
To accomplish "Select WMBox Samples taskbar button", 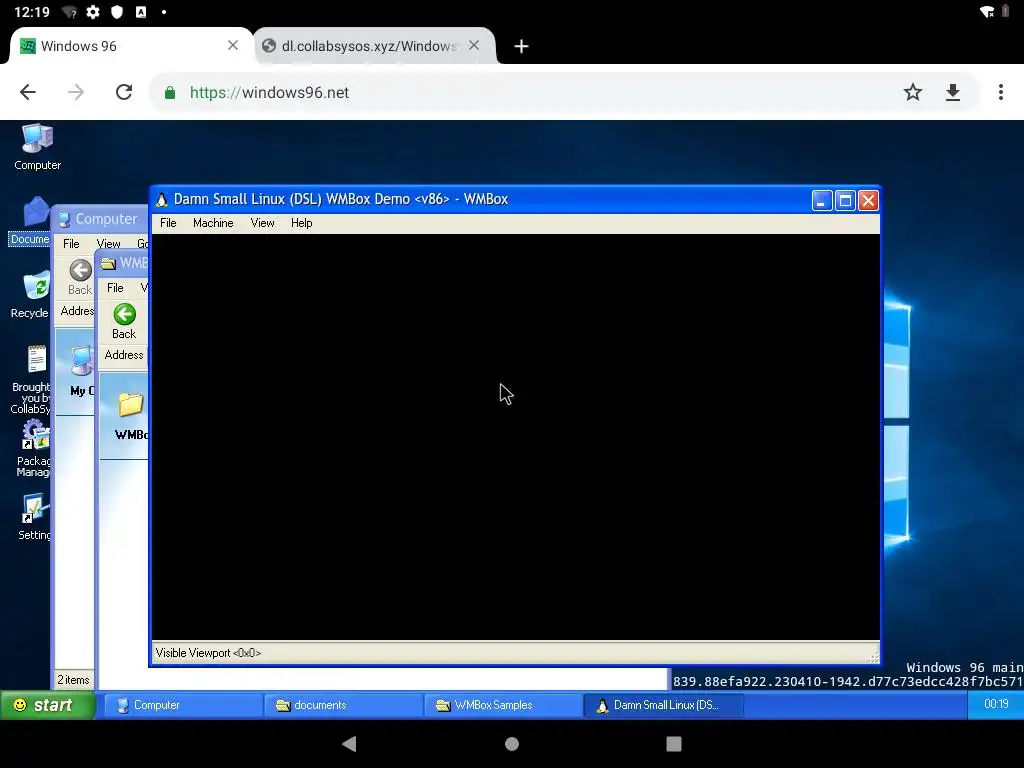I will [503, 705].
